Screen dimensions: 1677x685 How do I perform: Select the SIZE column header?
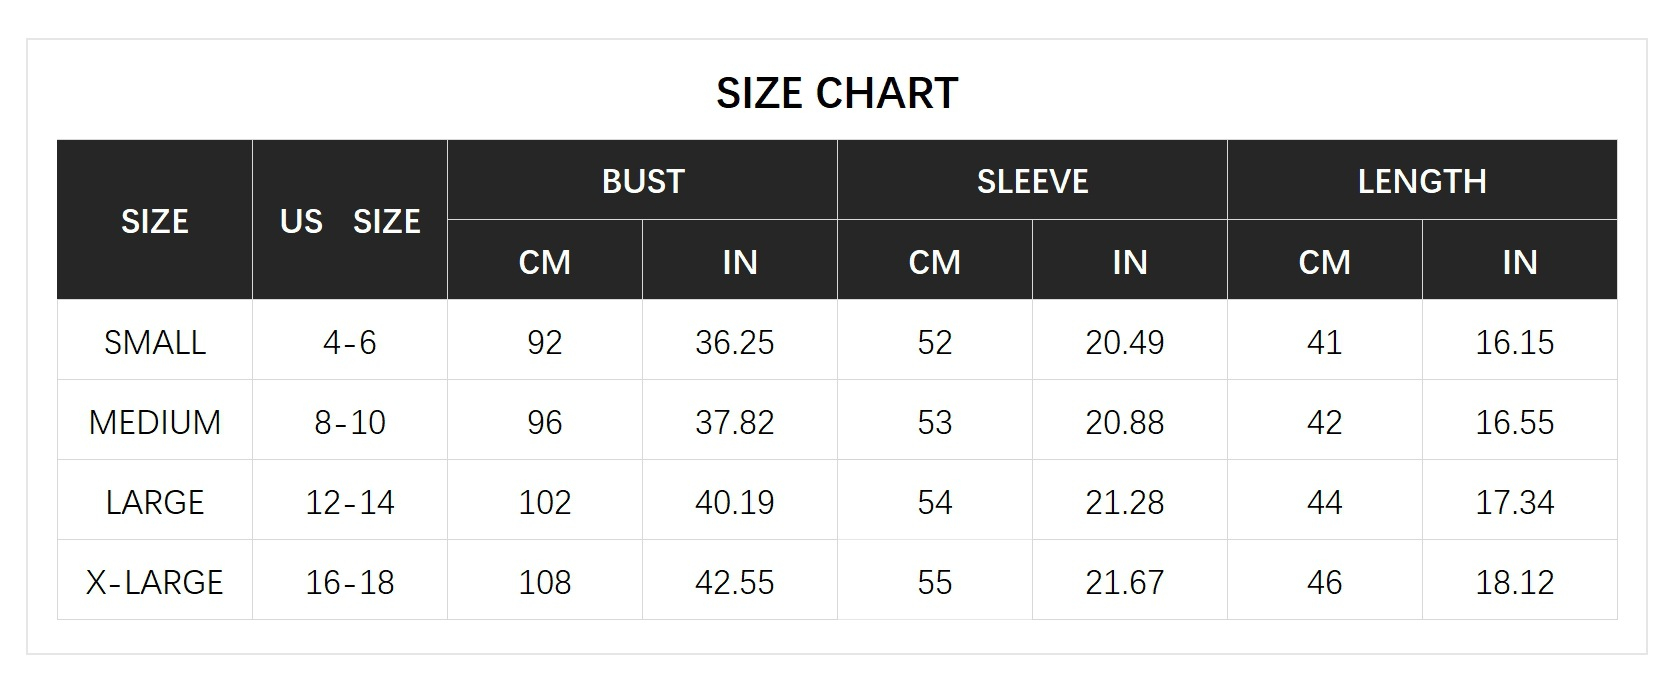click(155, 221)
